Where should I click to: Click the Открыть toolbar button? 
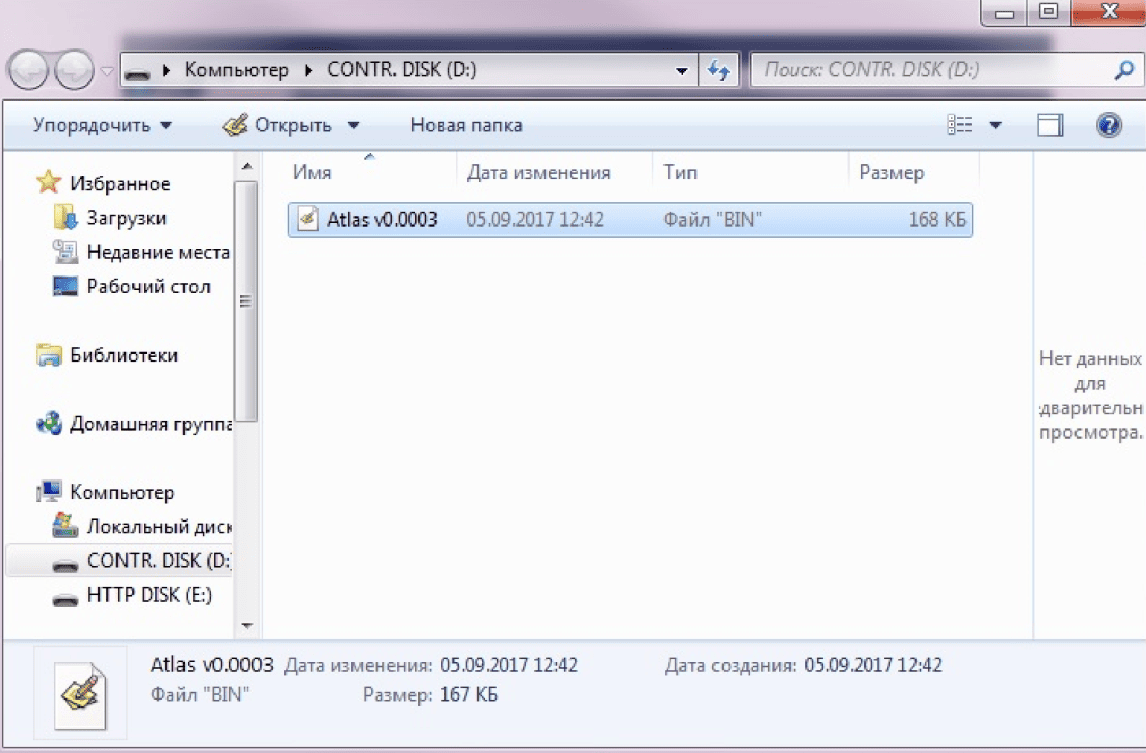pyautogui.click(x=278, y=125)
